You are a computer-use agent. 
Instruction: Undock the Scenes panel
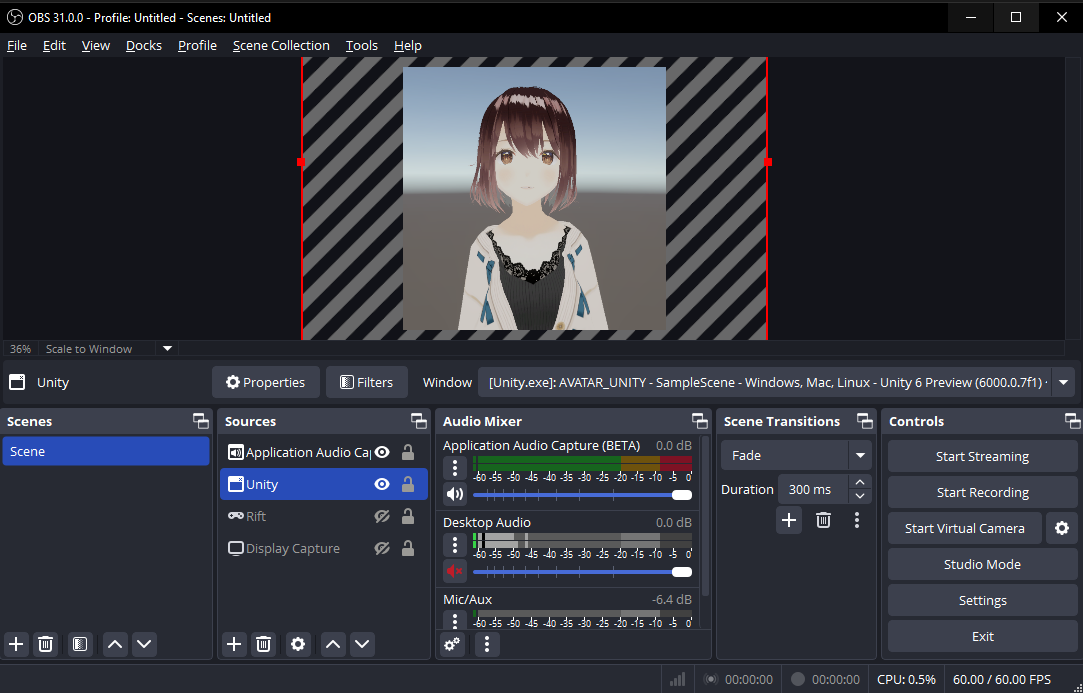(201, 421)
